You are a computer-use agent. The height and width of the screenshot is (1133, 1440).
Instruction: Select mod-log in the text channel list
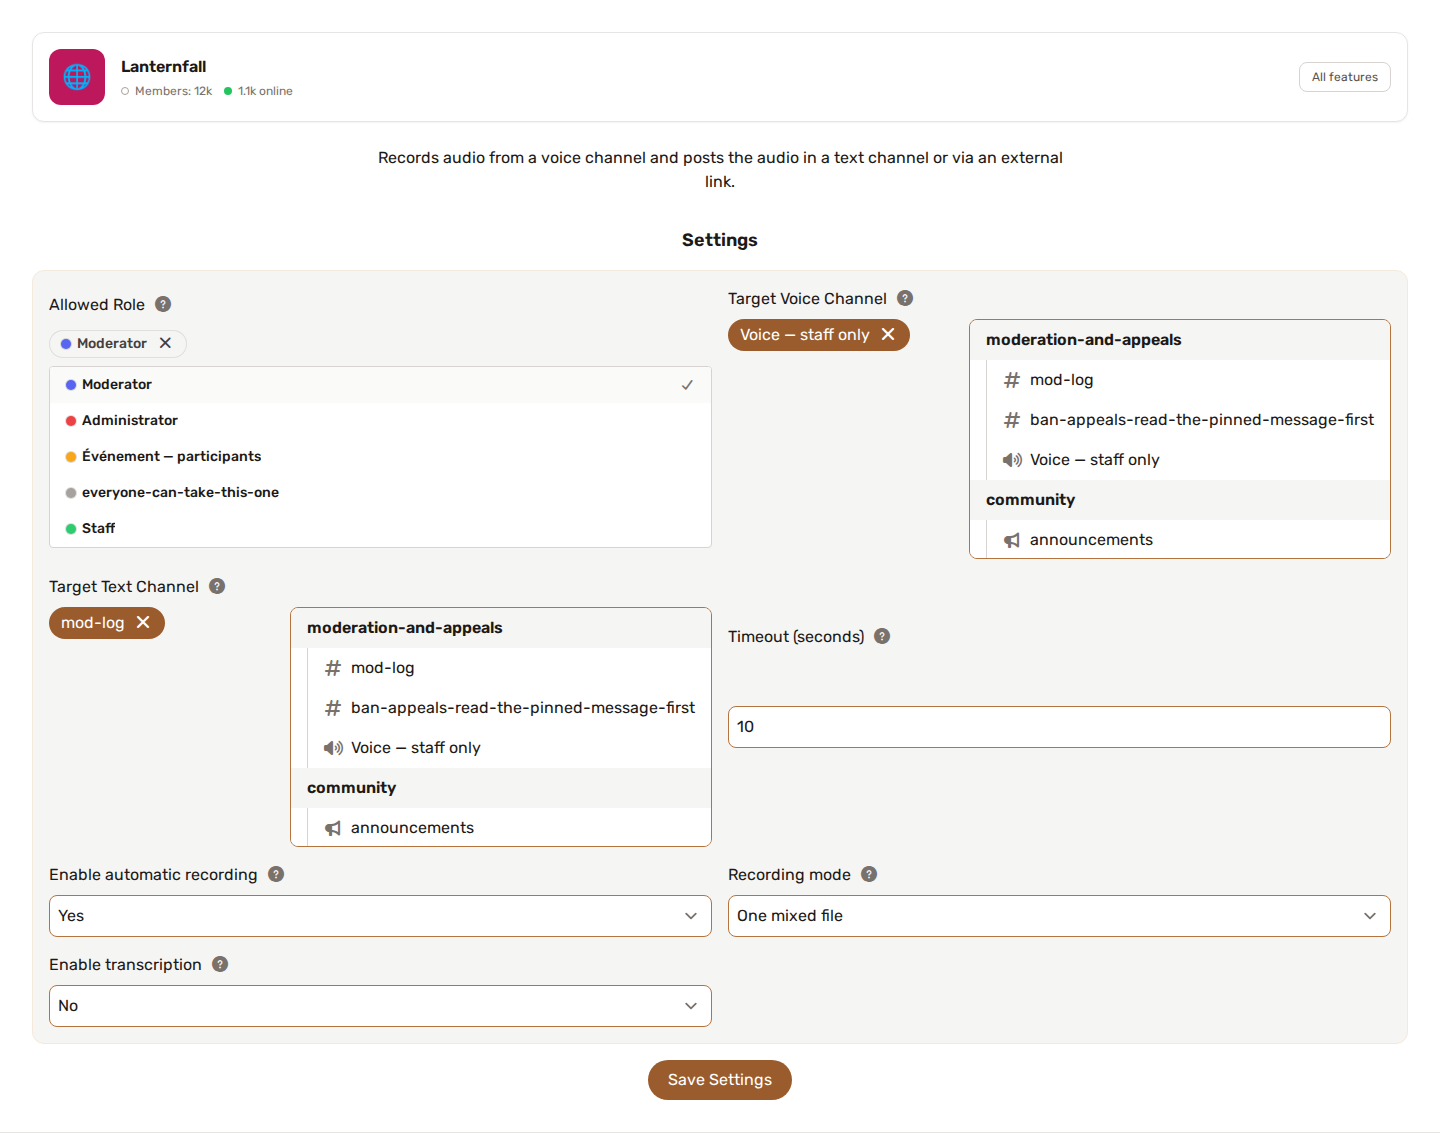(x=509, y=668)
